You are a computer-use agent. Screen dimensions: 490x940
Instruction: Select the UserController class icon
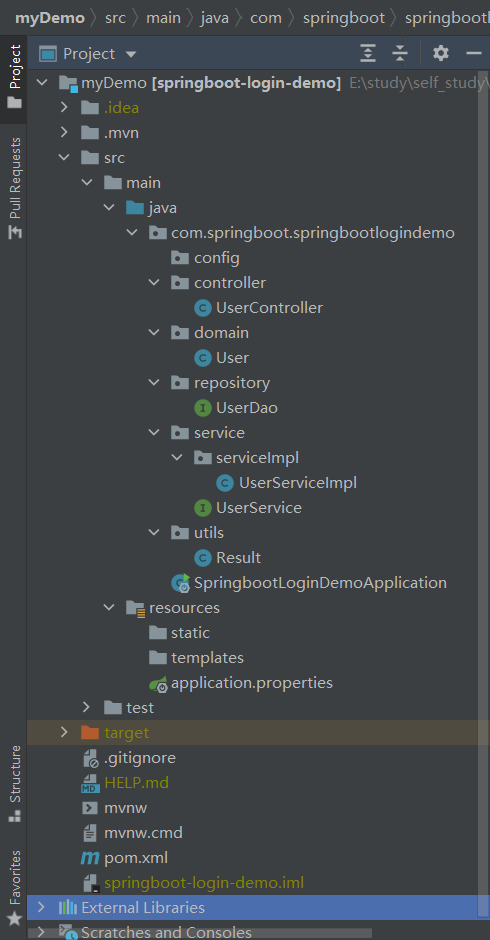pyautogui.click(x=203, y=308)
